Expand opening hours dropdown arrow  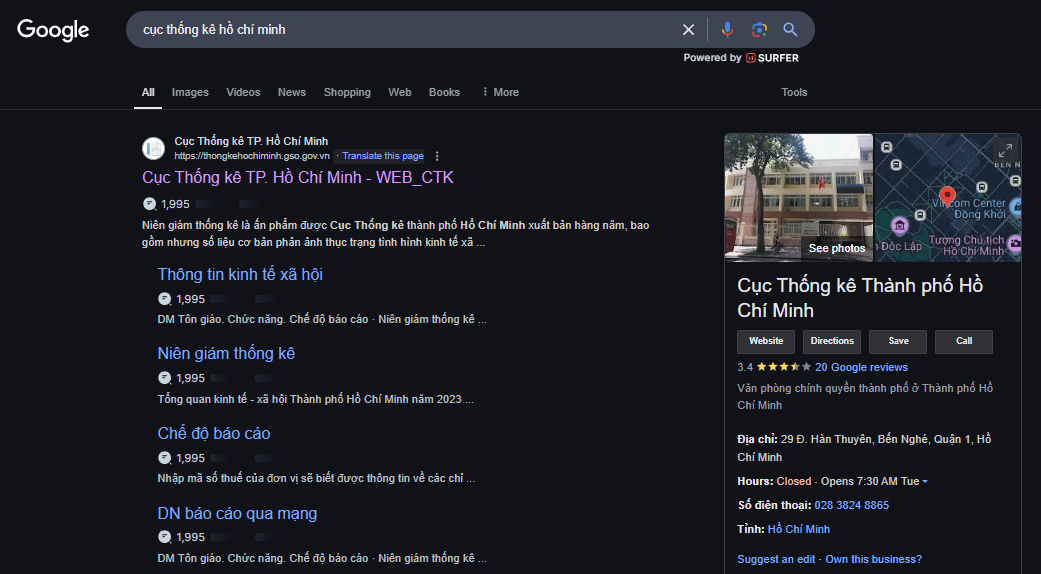coord(925,482)
